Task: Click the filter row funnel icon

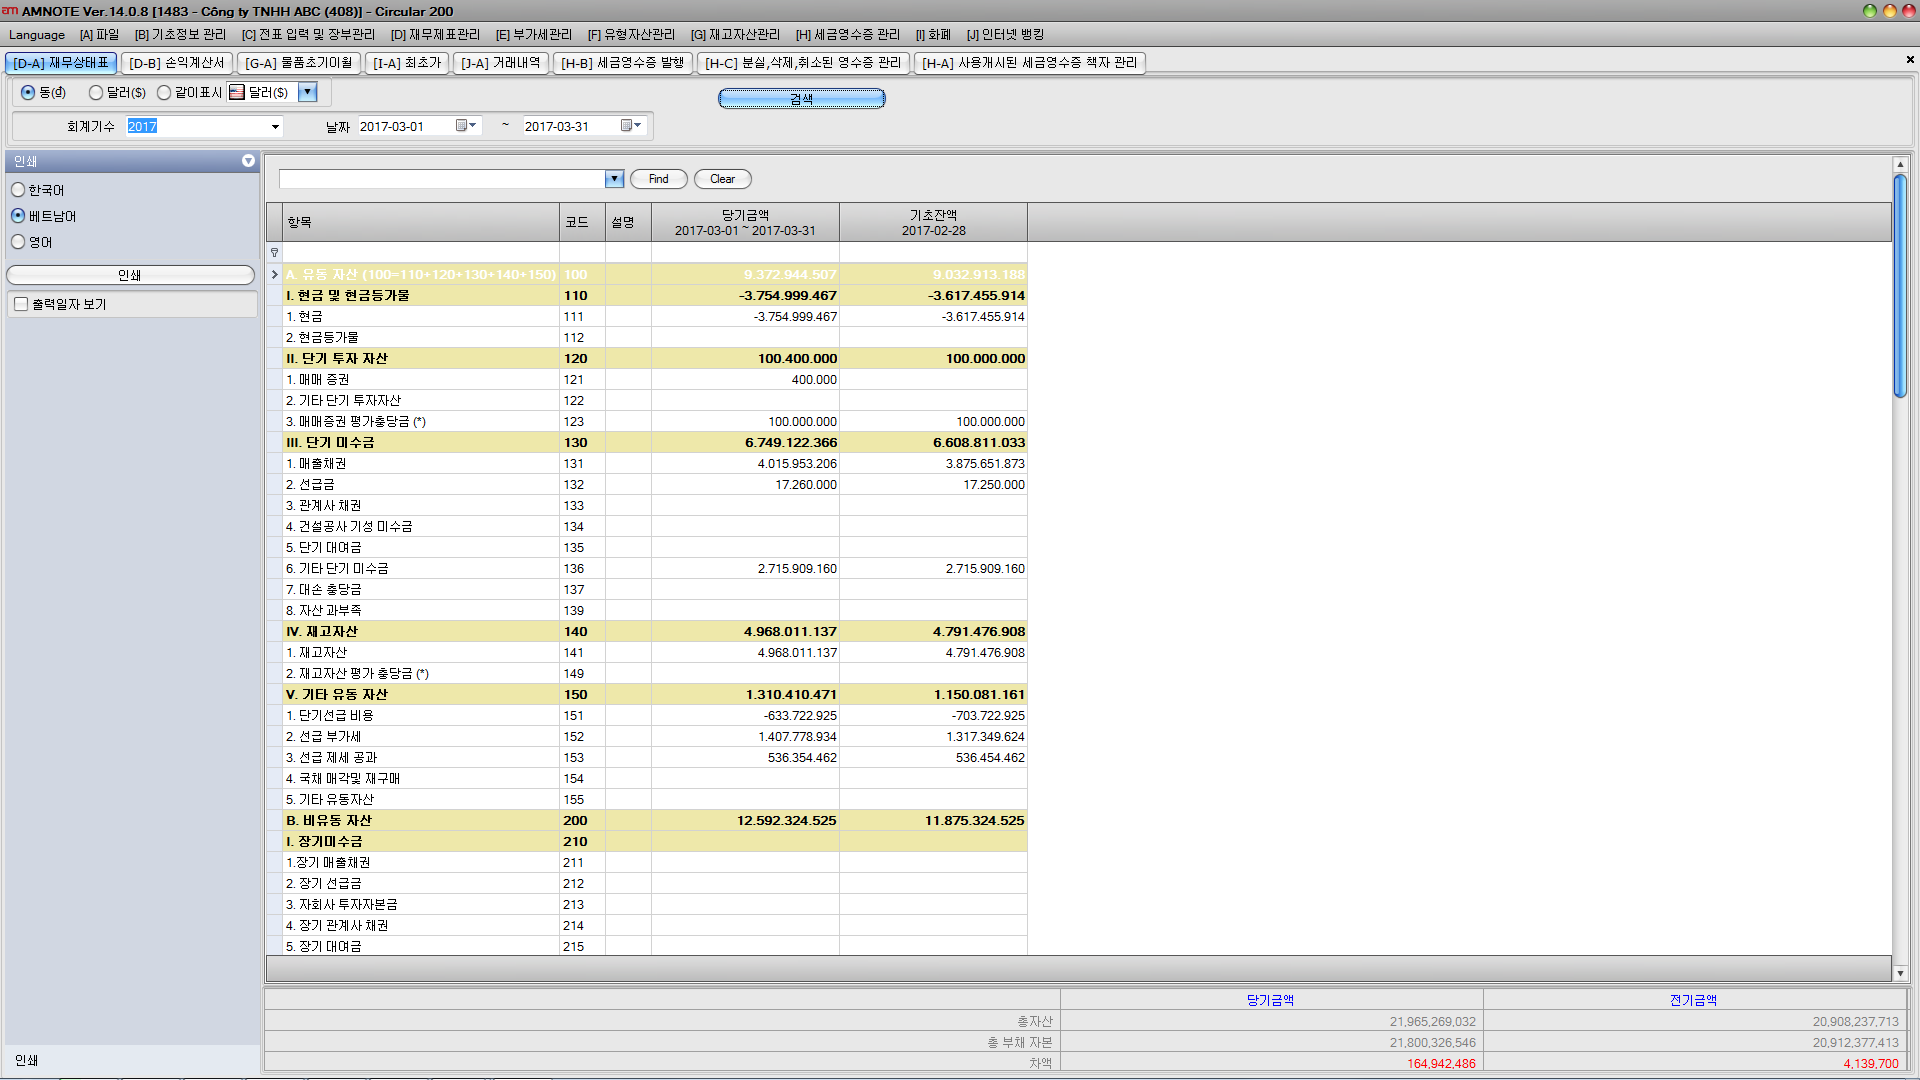Action: tap(275, 253)
